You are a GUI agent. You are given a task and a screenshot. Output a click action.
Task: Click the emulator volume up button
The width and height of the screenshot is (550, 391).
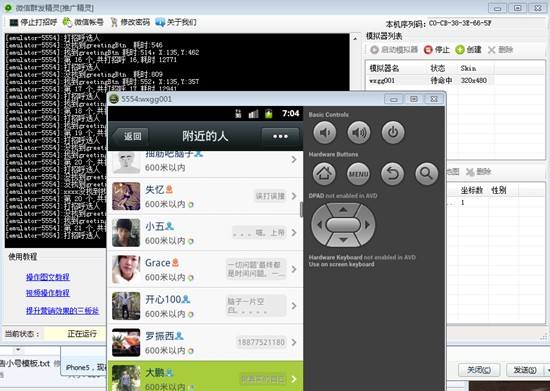point(358,133)
